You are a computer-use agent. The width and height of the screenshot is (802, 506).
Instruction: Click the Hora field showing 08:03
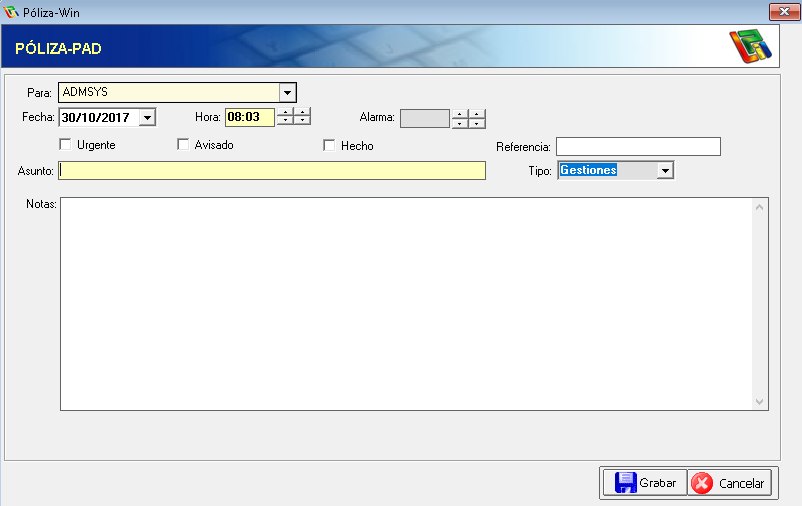(250, 117)
